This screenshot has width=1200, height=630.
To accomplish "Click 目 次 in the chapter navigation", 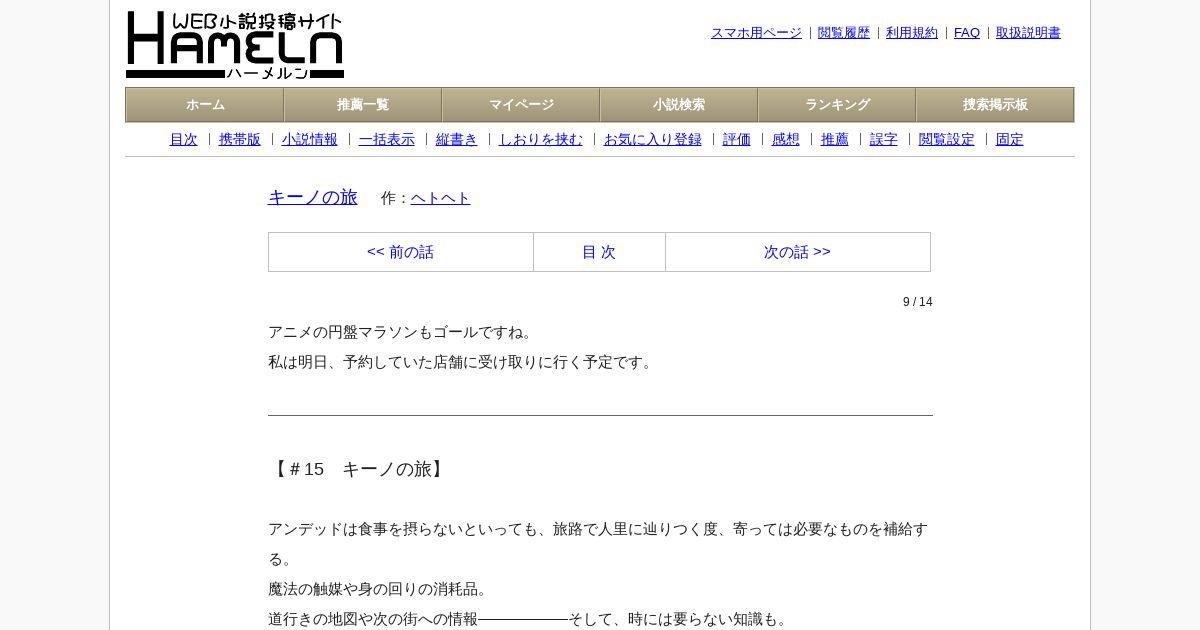I will click(x=599, y=252).
